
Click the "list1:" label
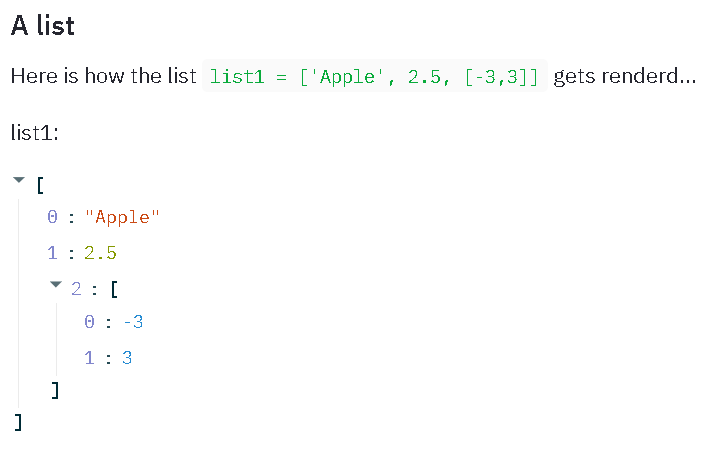(35, 131)
